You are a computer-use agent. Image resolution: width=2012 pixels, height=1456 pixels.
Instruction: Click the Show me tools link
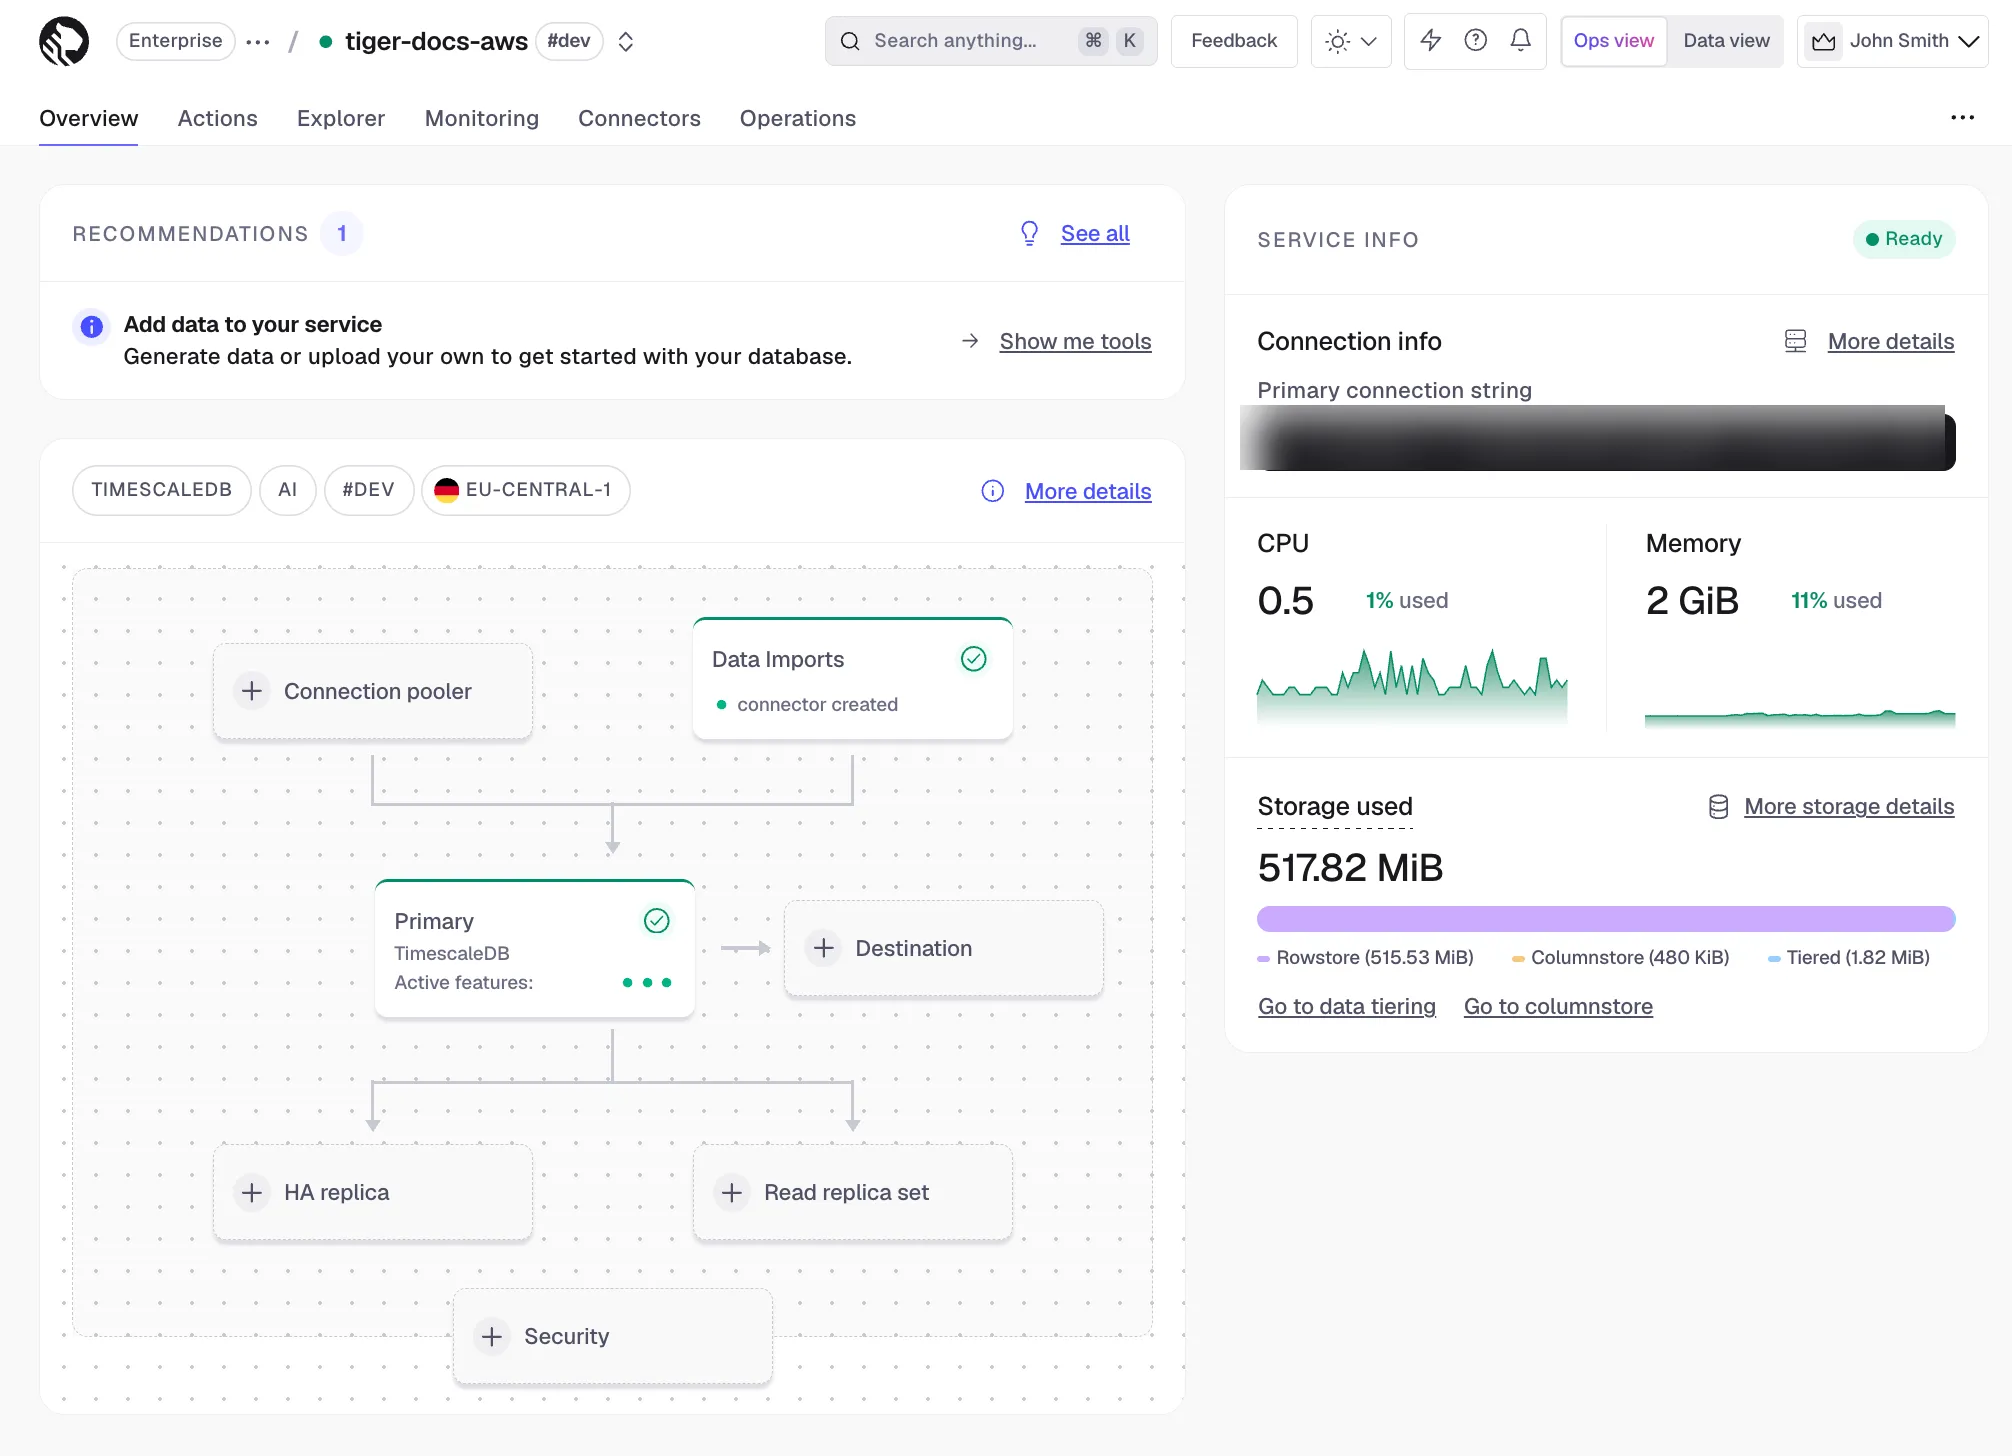tap(1076, 341)
